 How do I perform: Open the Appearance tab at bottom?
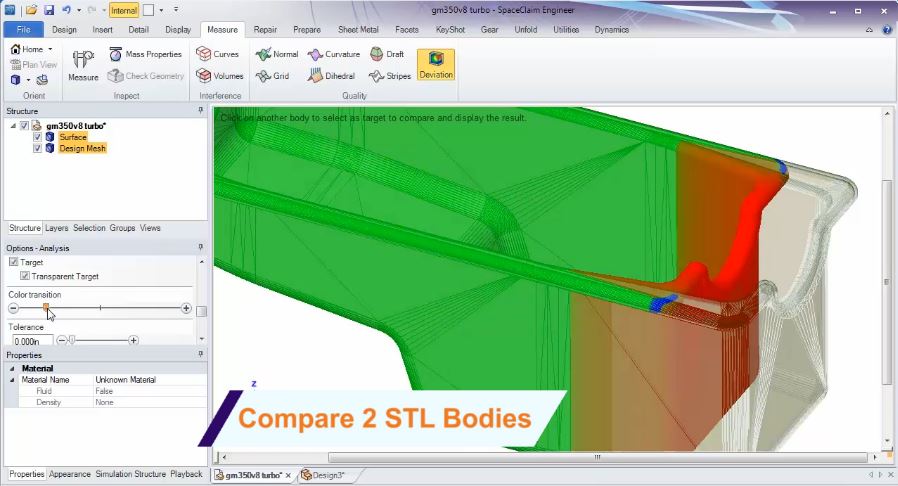pos(70,474)
